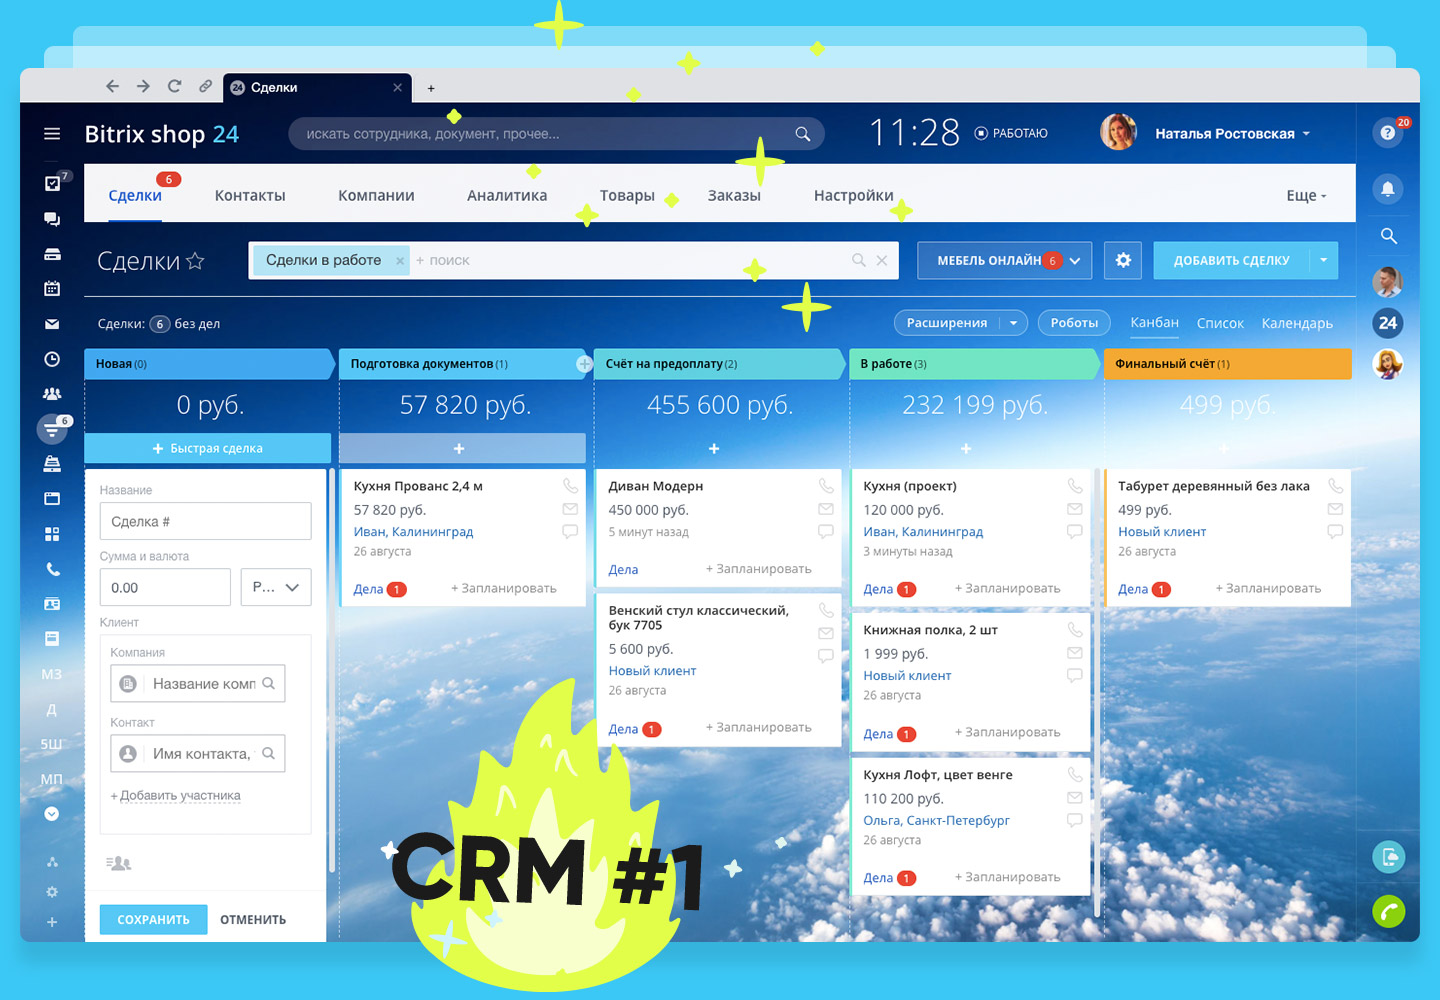
Task: Click the amount field showing 0.00
Action: coord(165,587)
